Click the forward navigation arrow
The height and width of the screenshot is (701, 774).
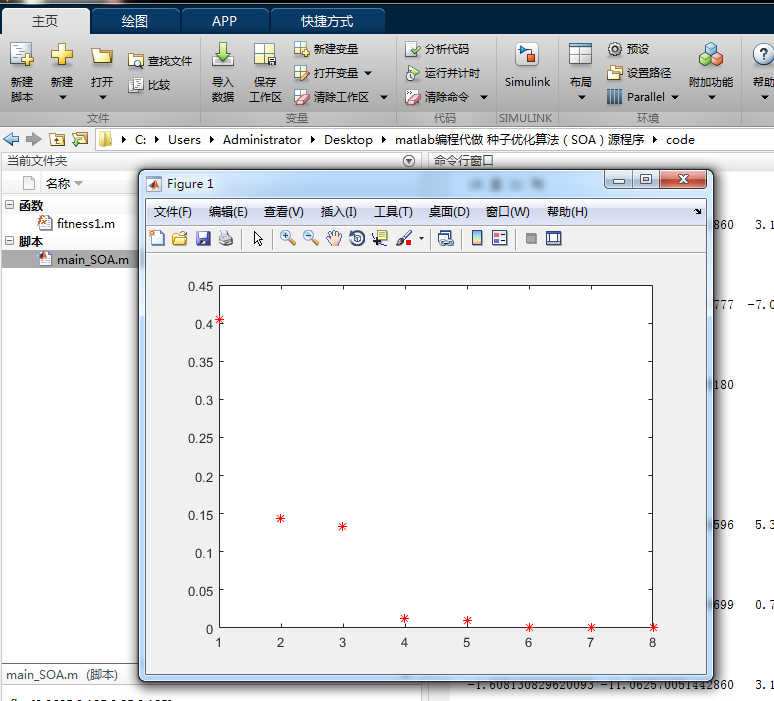(x=34, y=140)
